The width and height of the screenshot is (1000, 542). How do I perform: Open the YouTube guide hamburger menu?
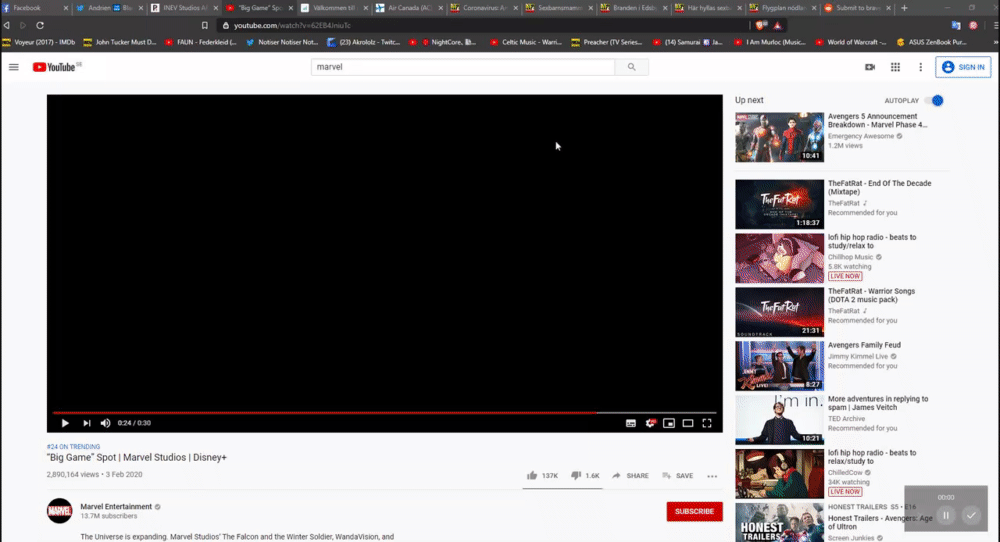tap(13, 67)
